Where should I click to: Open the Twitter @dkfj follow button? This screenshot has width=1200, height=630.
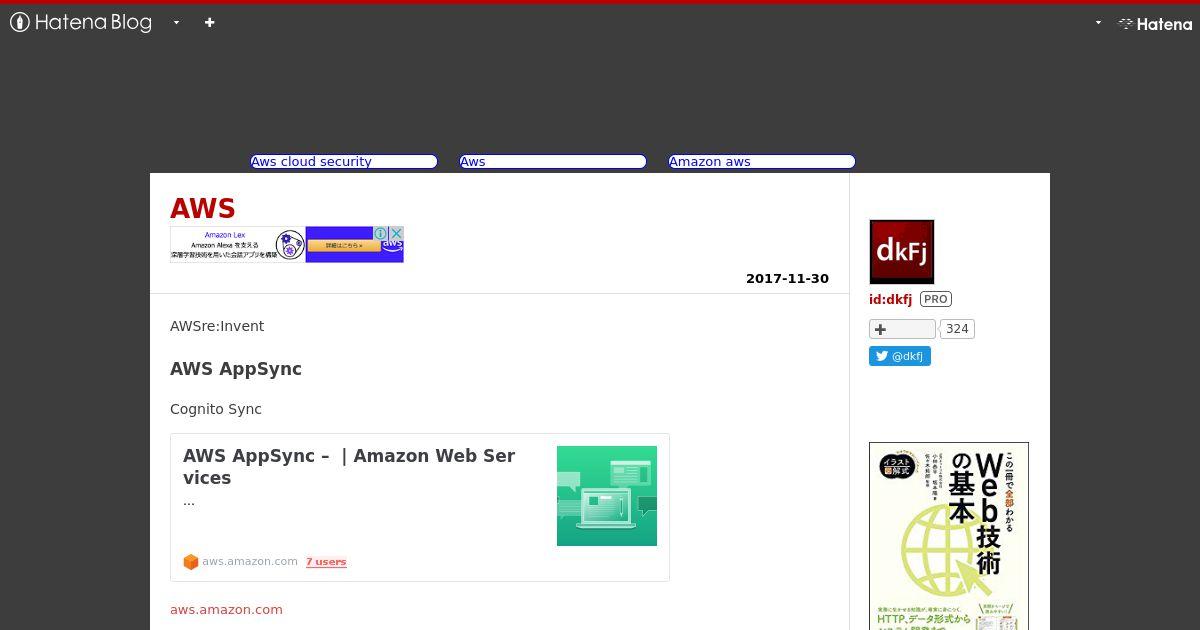(x=900, y=356)
